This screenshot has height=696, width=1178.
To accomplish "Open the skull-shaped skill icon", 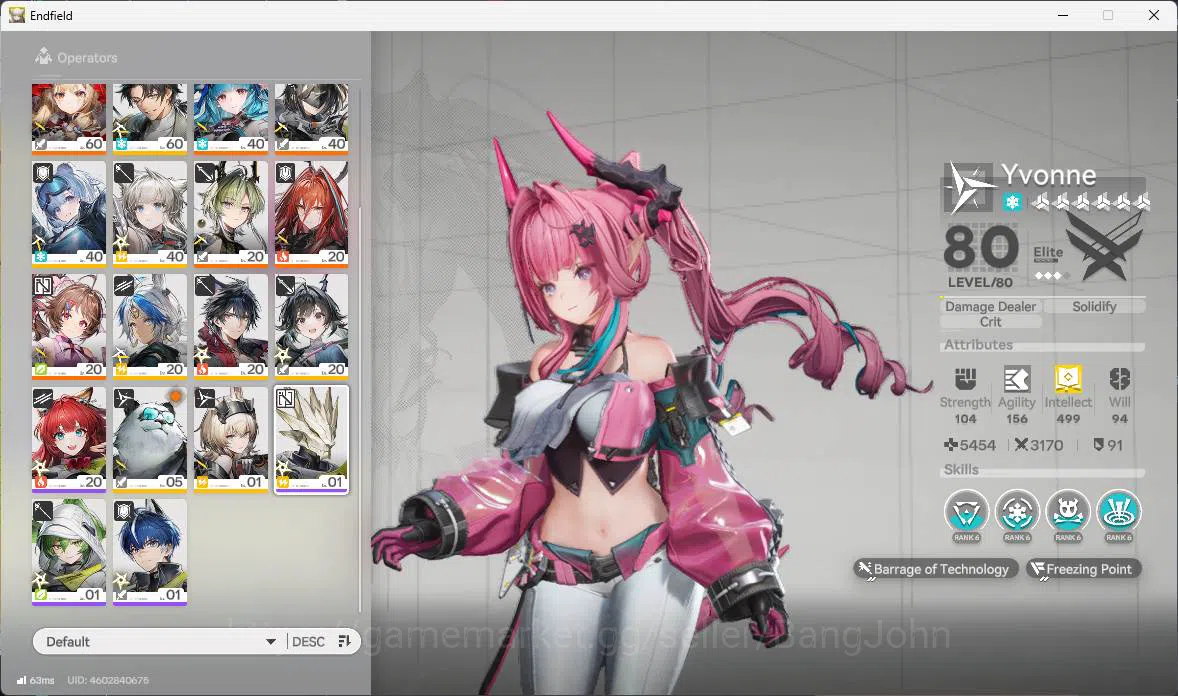I will [1068, 513].
